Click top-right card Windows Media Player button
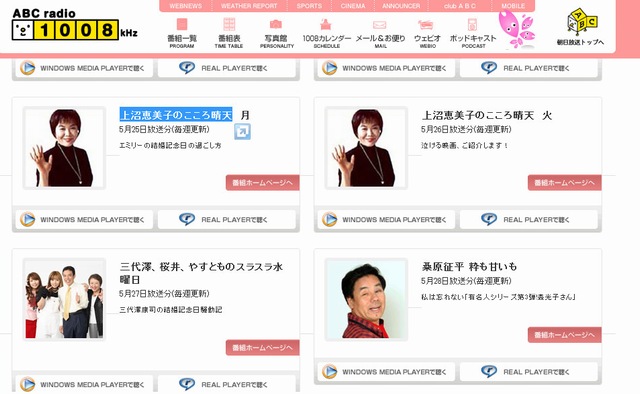The width and height of the screenshot is (640, 394). click(x=387, y=68)
